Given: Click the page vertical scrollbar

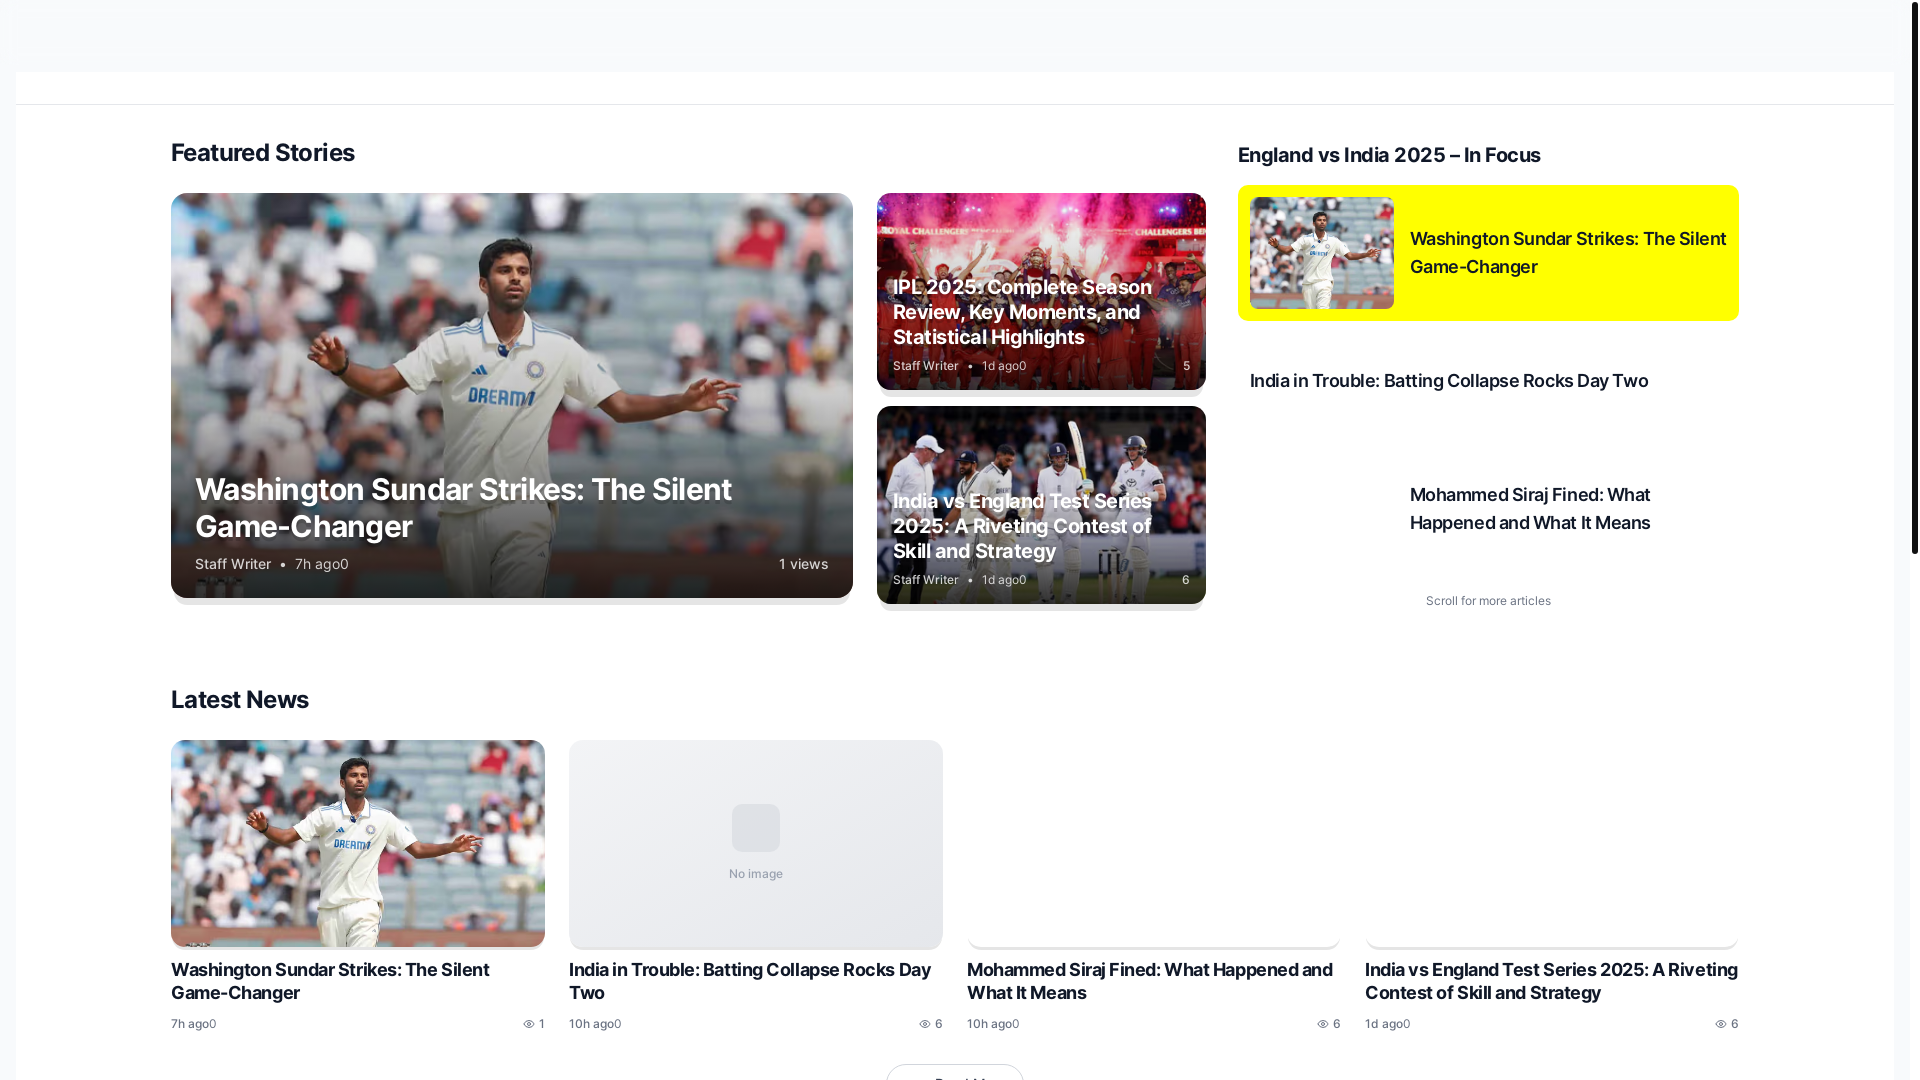Looking at the screenshot, I should tap(1914, 277).
